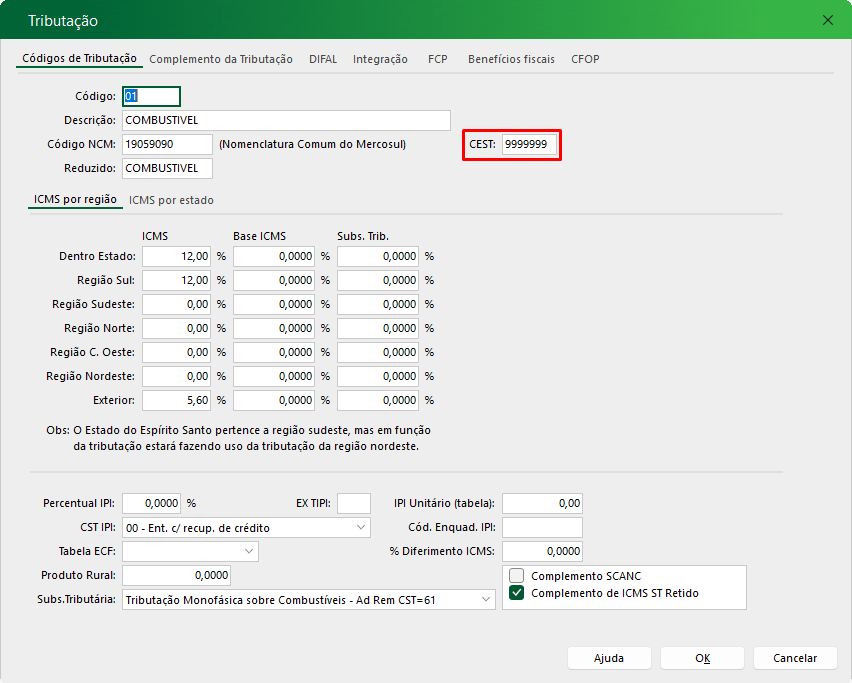Viewport: 852px width, 683px height.
Task: Open the DIFAL tab
Action: click(323, 59)
